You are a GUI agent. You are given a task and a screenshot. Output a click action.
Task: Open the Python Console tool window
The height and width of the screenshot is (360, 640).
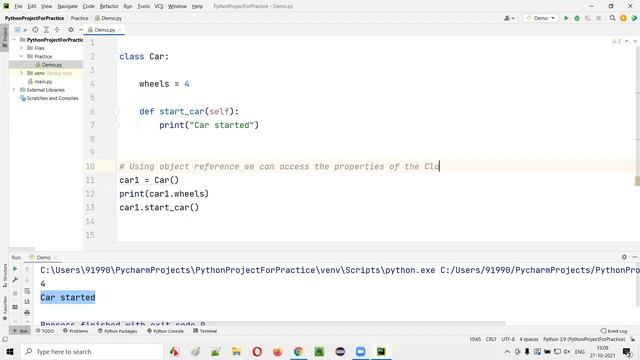coord(165,331)
